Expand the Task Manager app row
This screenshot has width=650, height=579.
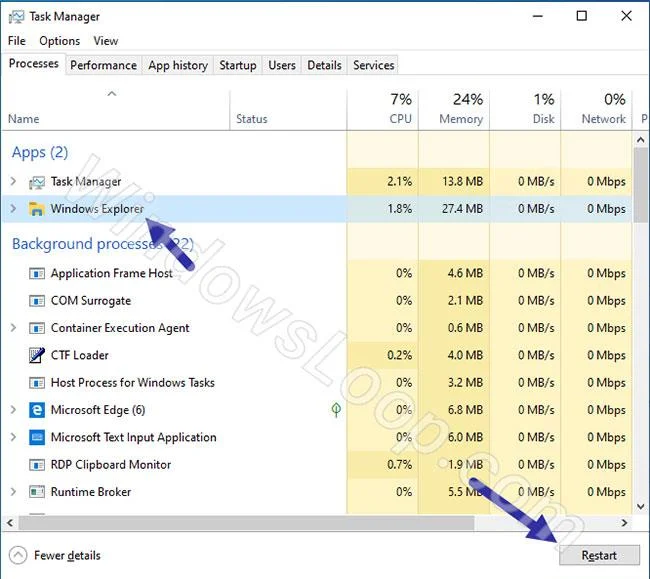pyautogui.click(x=13, y=182)
